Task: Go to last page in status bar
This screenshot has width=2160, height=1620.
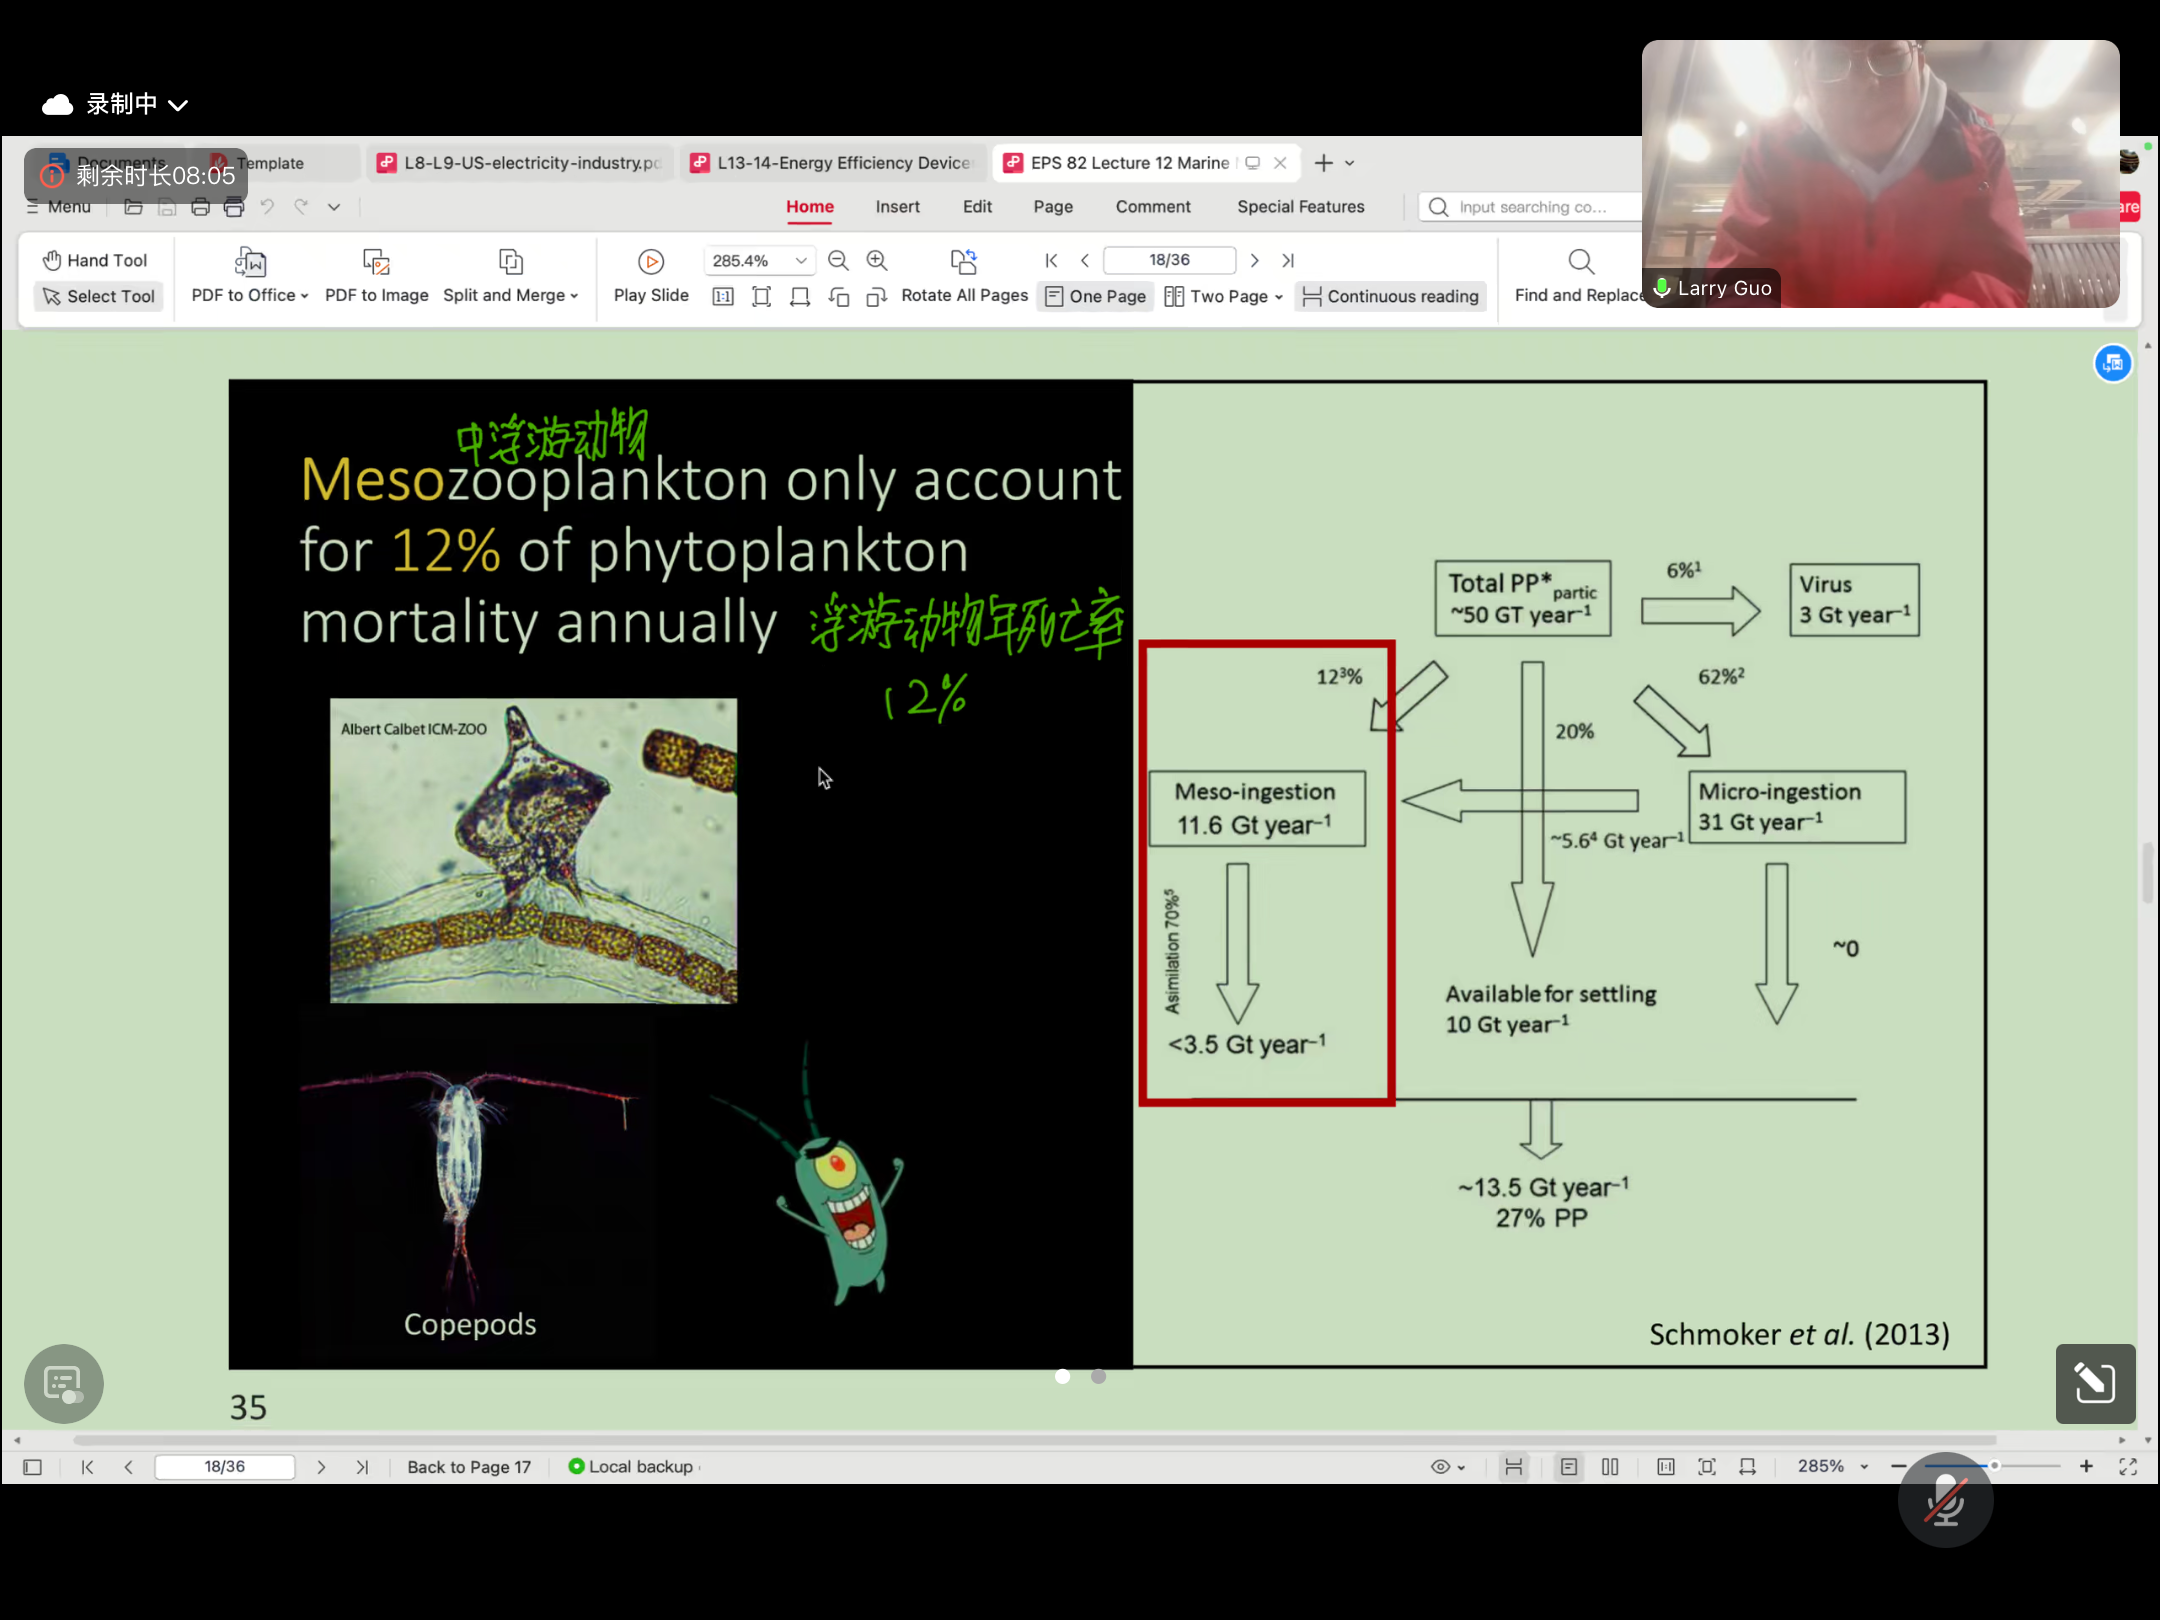Action: 362,1467
